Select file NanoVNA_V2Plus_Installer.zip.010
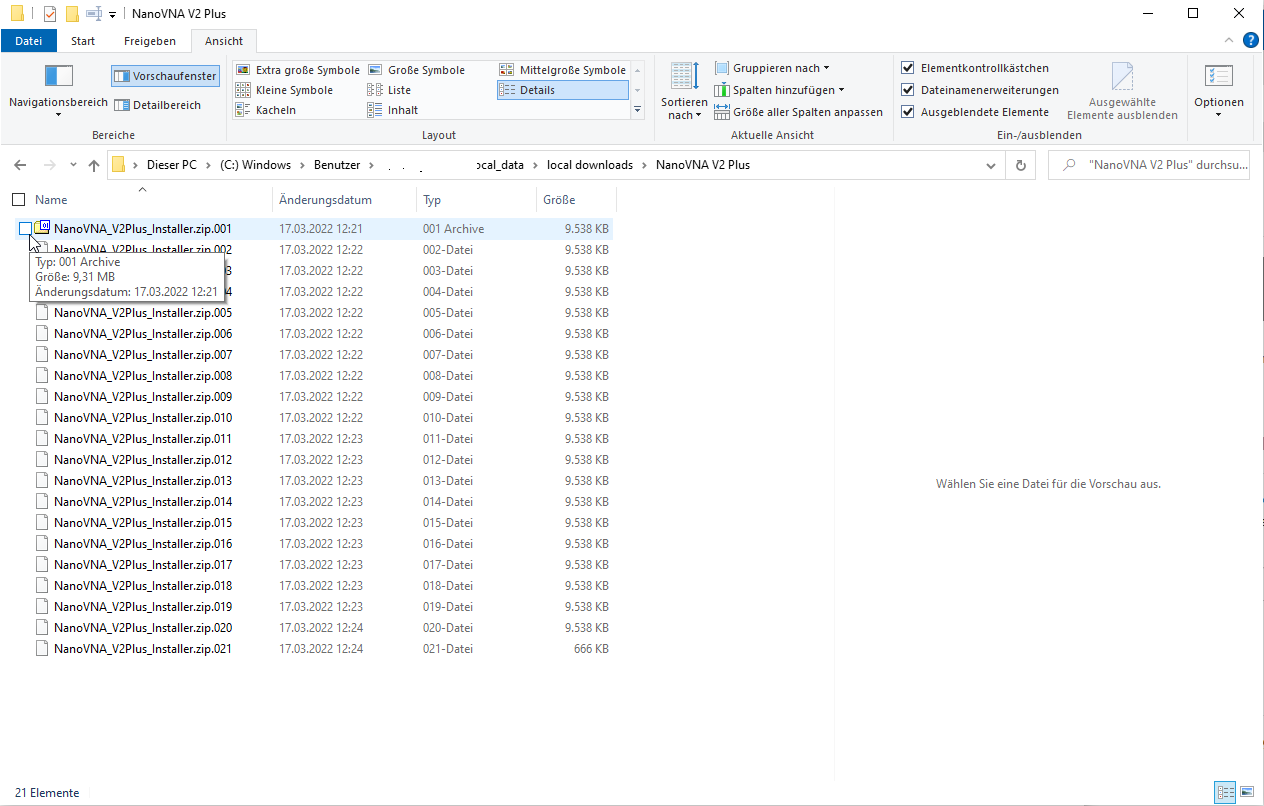 coord(143,418)
